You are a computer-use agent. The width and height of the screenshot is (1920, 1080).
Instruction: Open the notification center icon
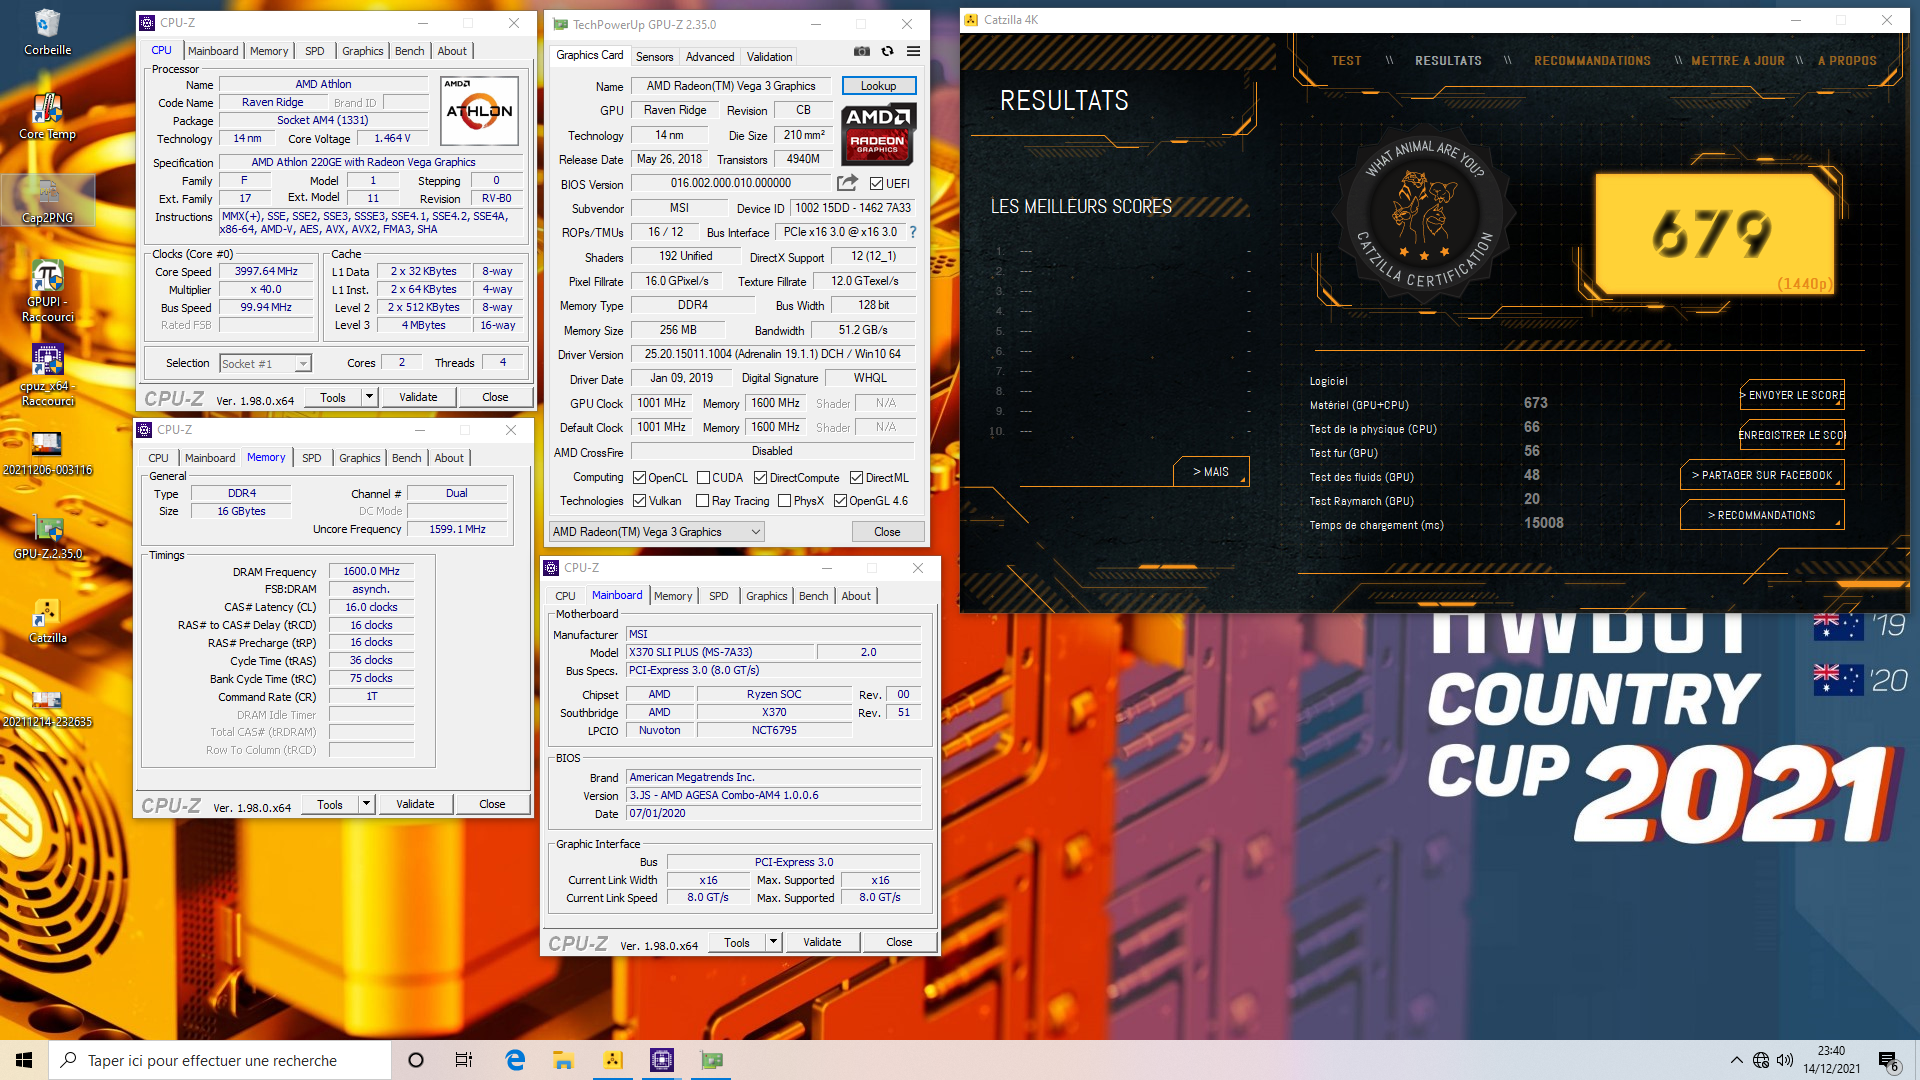[1888, 1061]
